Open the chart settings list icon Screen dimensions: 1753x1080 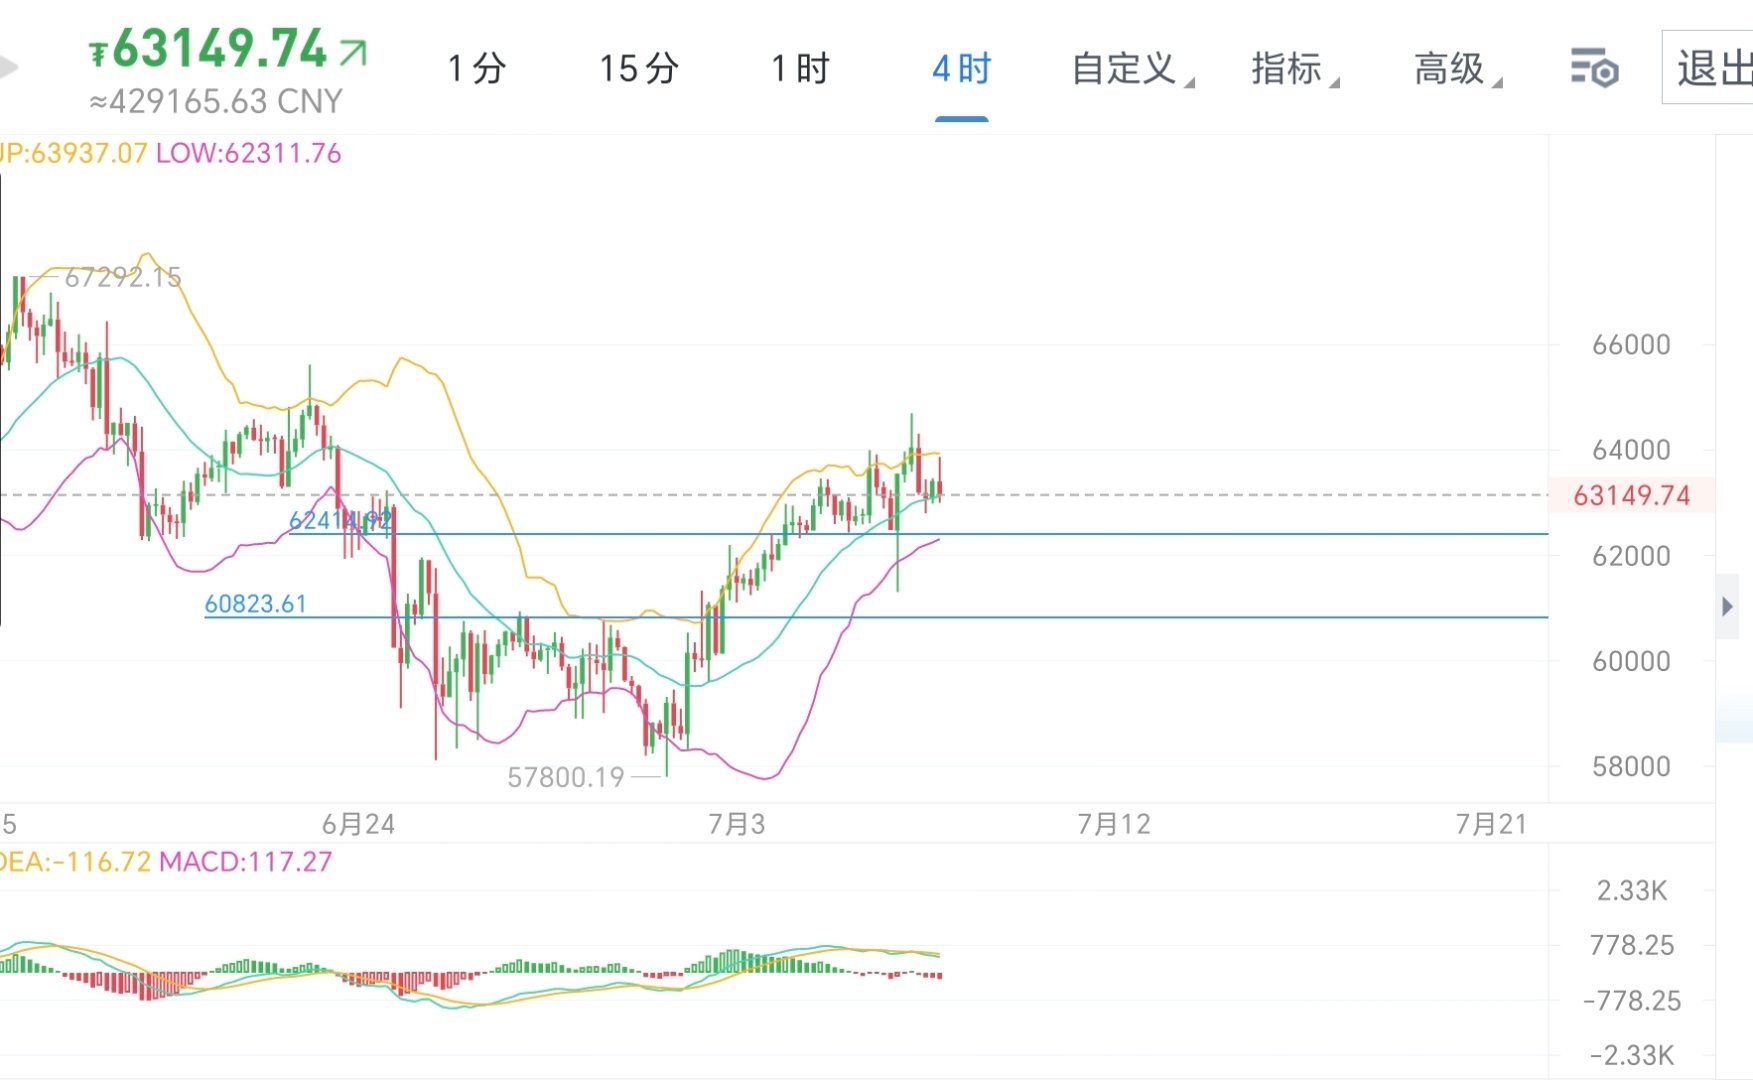pyautogui.click(x=1594, y=68)
